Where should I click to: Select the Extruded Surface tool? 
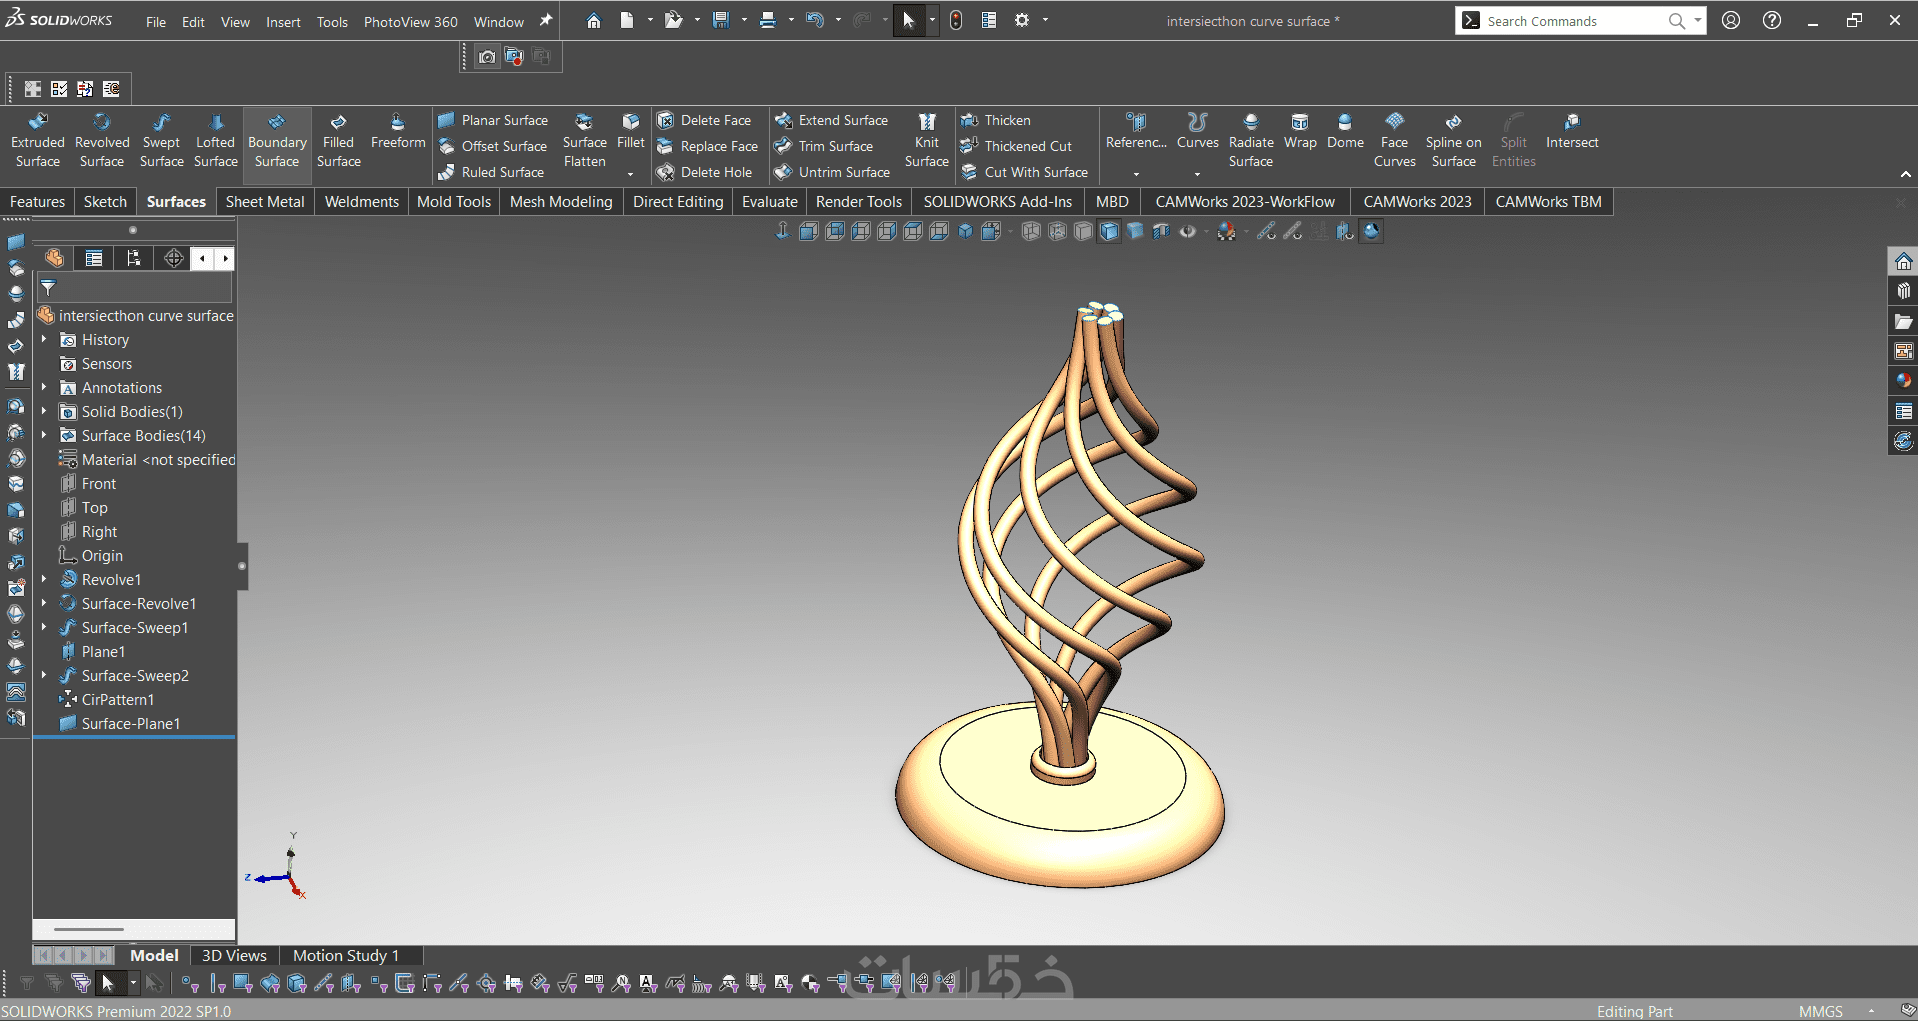coord(37,140)
